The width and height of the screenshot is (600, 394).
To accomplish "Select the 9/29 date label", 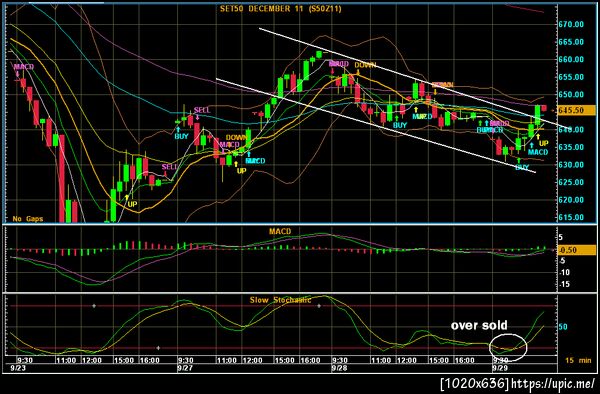I will [x=499, y=368].
